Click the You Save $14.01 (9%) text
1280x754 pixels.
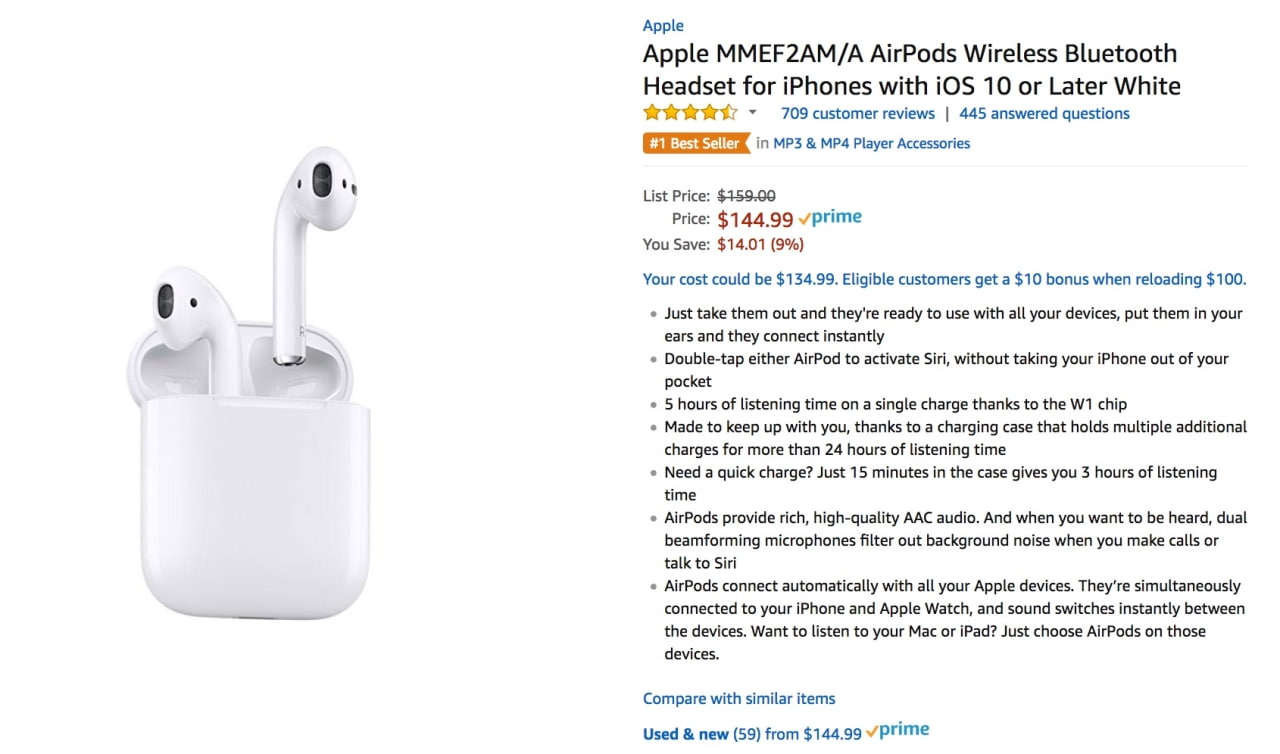(760, 244)
